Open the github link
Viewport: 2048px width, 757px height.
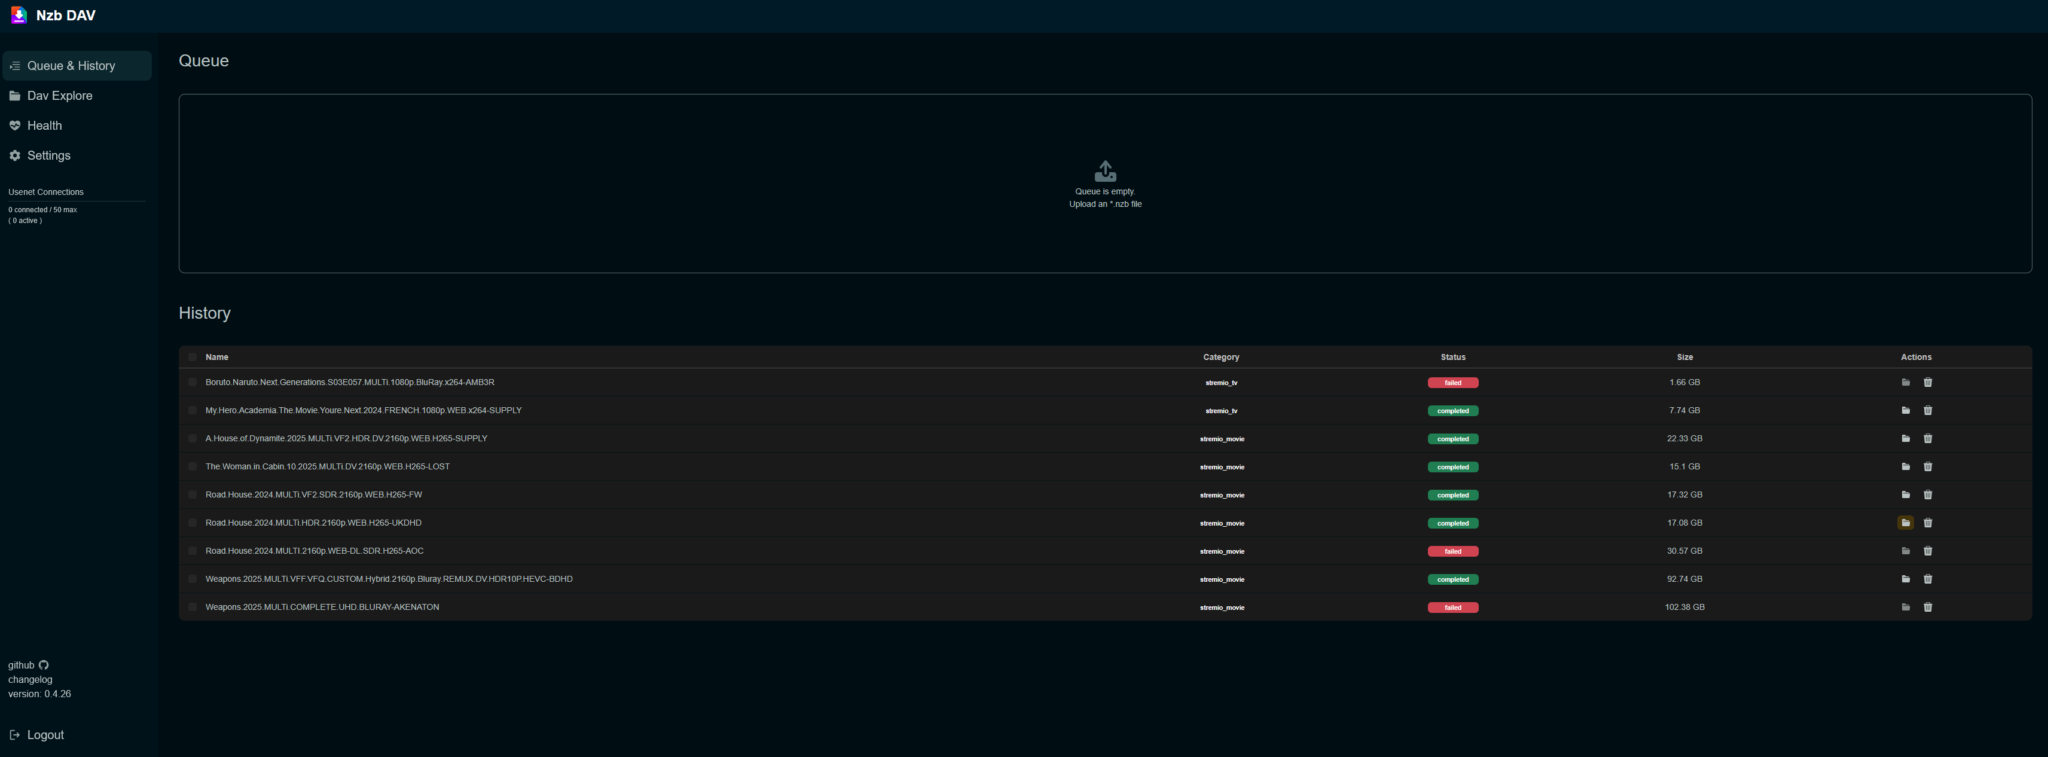(28, 665)
